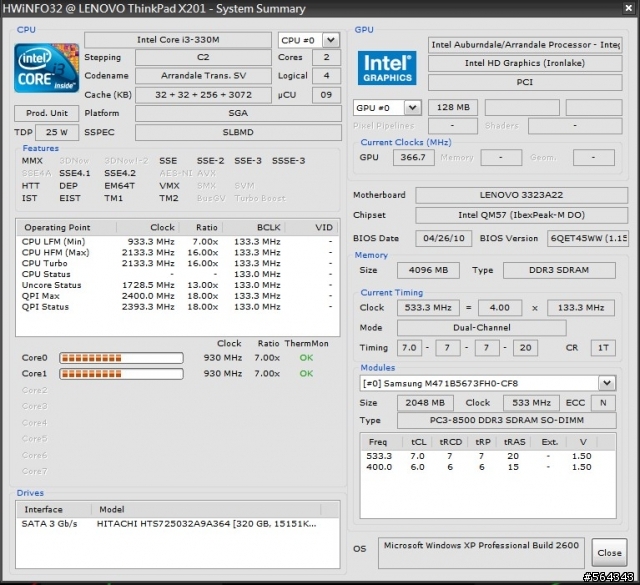
Task: Click the Close button
Action: [x=609, y=553]
